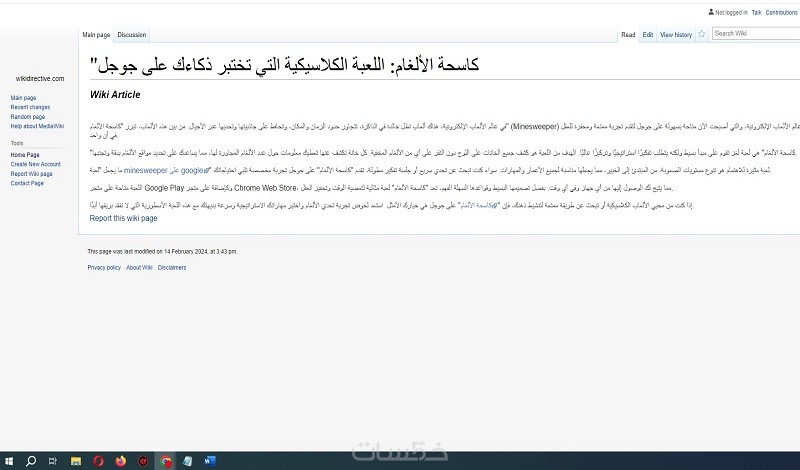Click the Arabic article title heading
Screen dimensions: 800x470
pyautogui.click(x=284, y=65)
